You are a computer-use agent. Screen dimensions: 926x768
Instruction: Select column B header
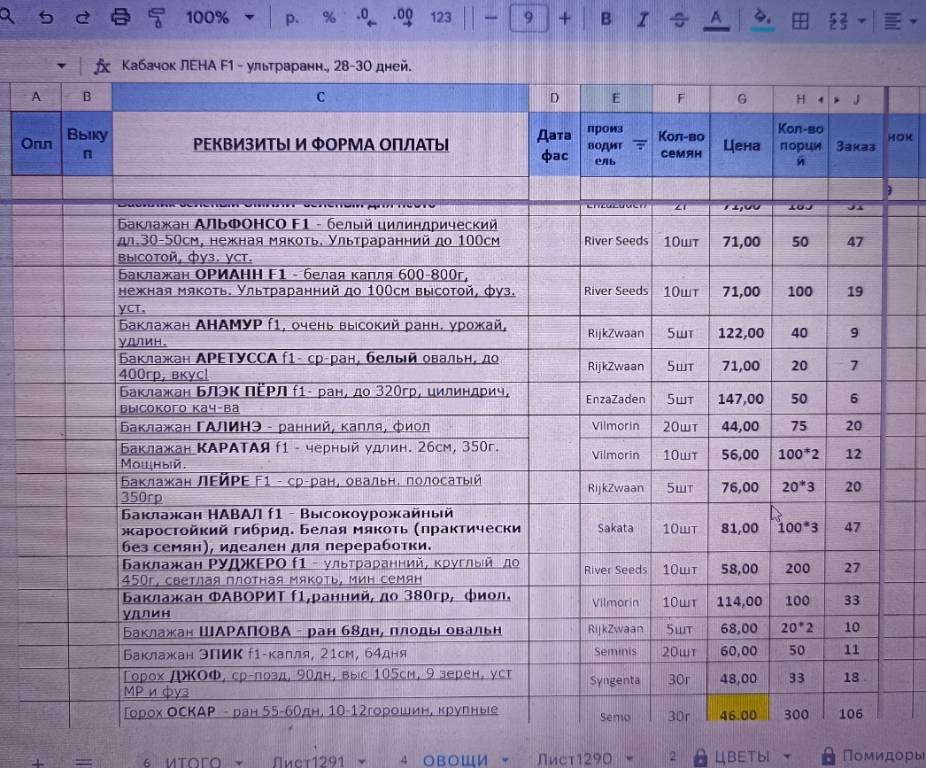click(x=87, y=96)
